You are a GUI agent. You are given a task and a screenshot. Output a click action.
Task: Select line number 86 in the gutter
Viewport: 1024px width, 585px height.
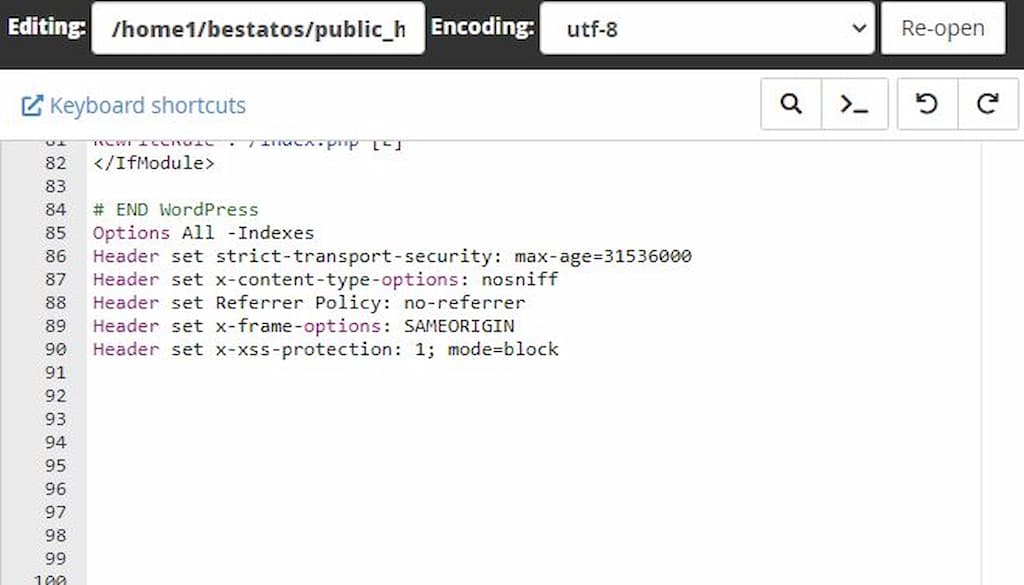tap(56, 256)
